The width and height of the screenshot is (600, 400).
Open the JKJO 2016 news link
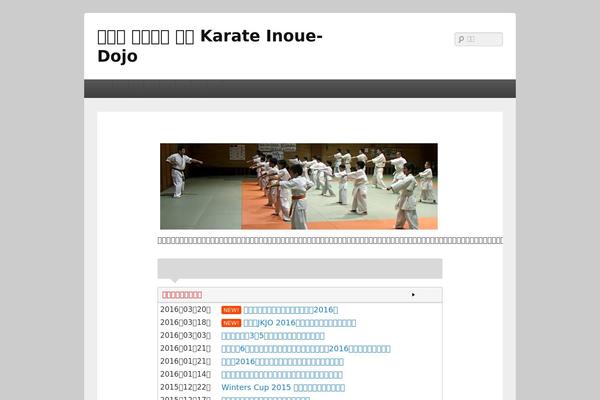pyautogui.click(x=300, y=323)
